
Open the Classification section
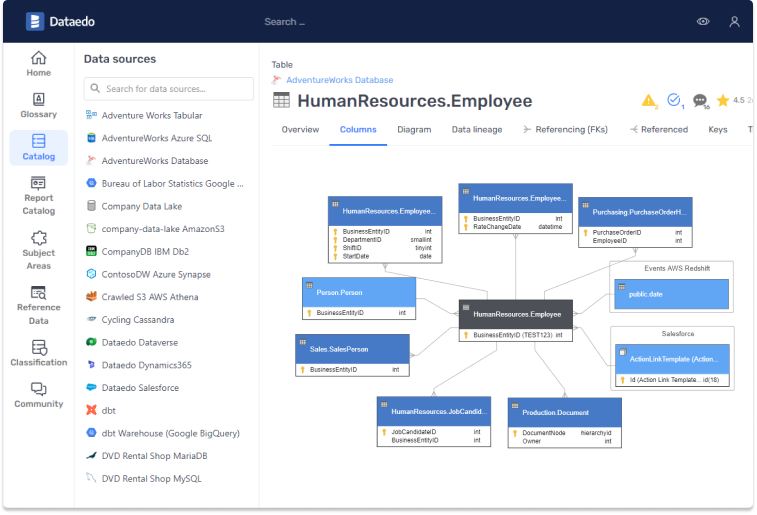(38, 353)
